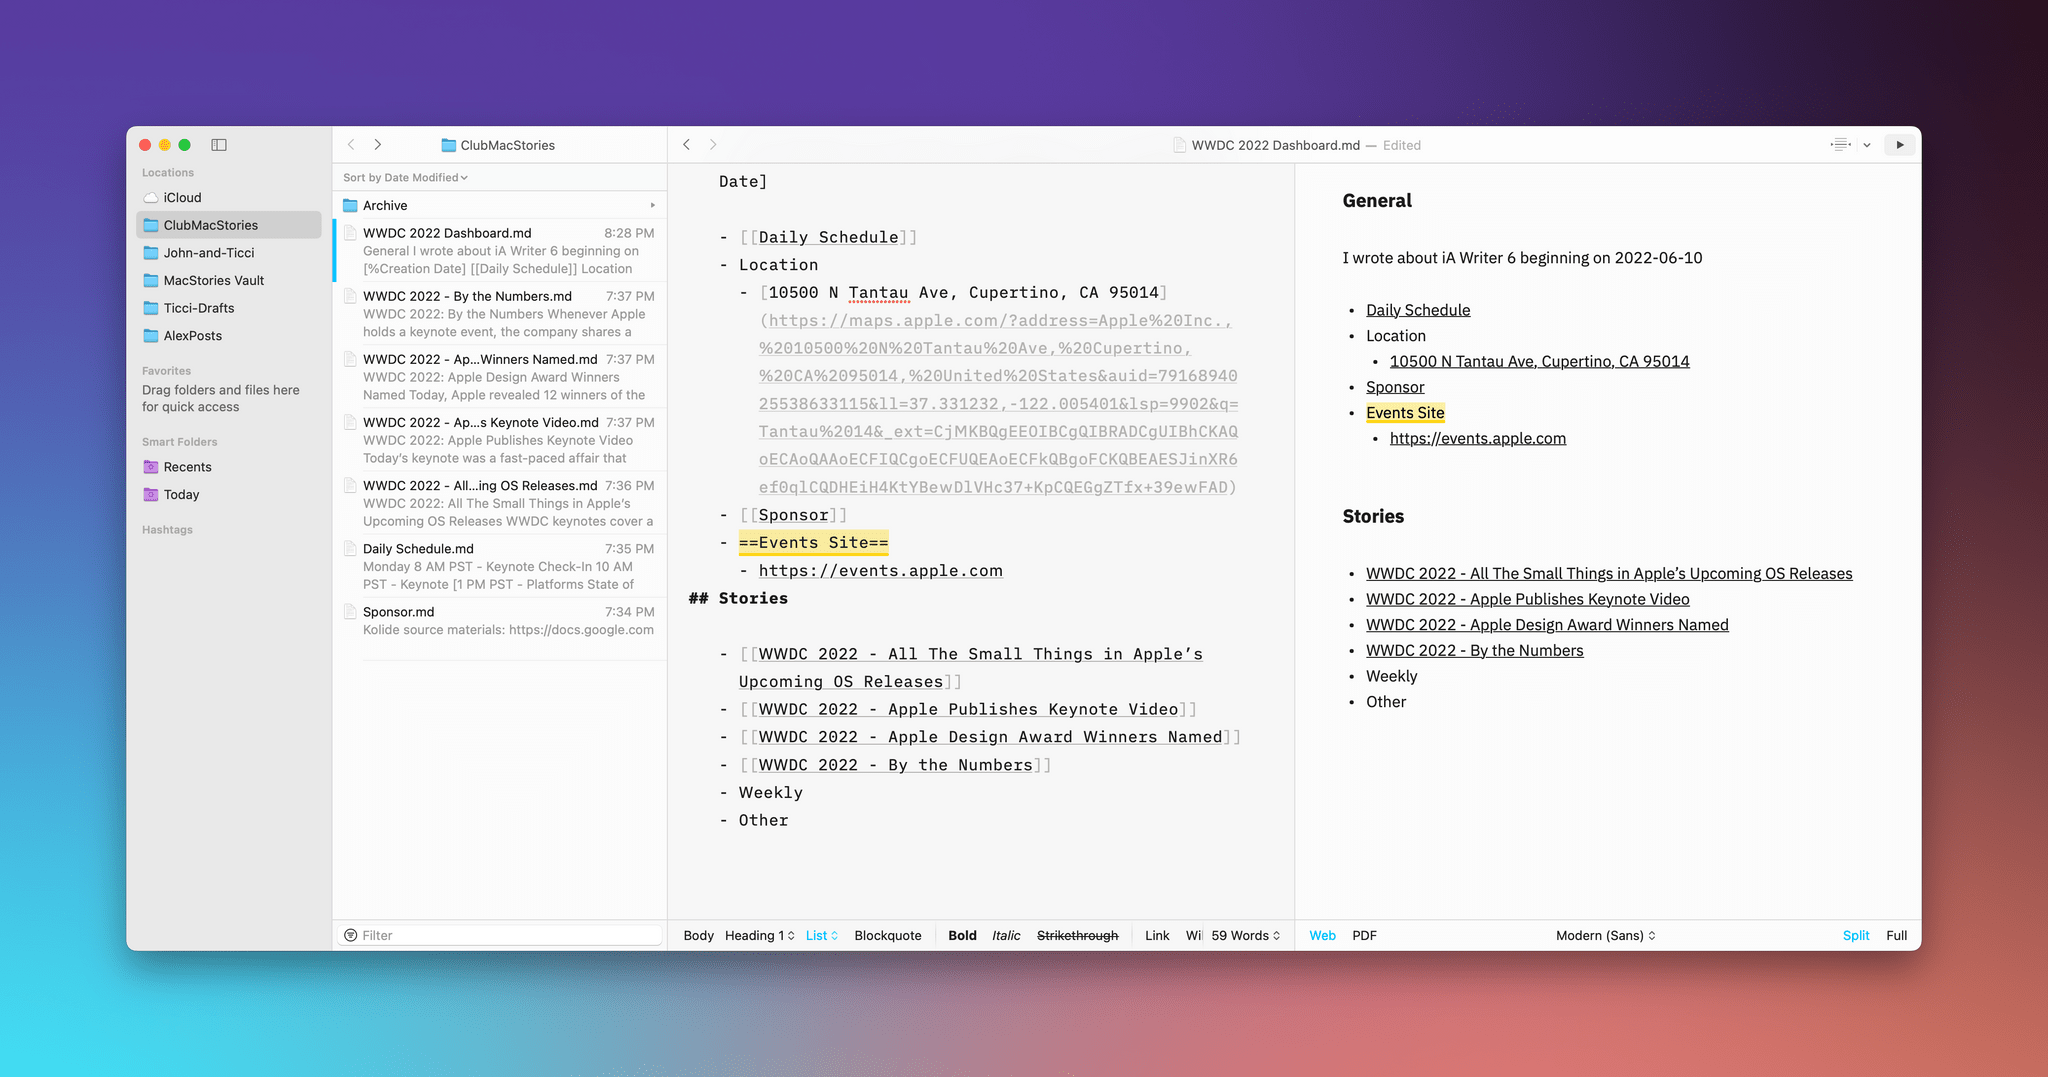
Task: Switch to Full view mode
Action: (1897, 936)
